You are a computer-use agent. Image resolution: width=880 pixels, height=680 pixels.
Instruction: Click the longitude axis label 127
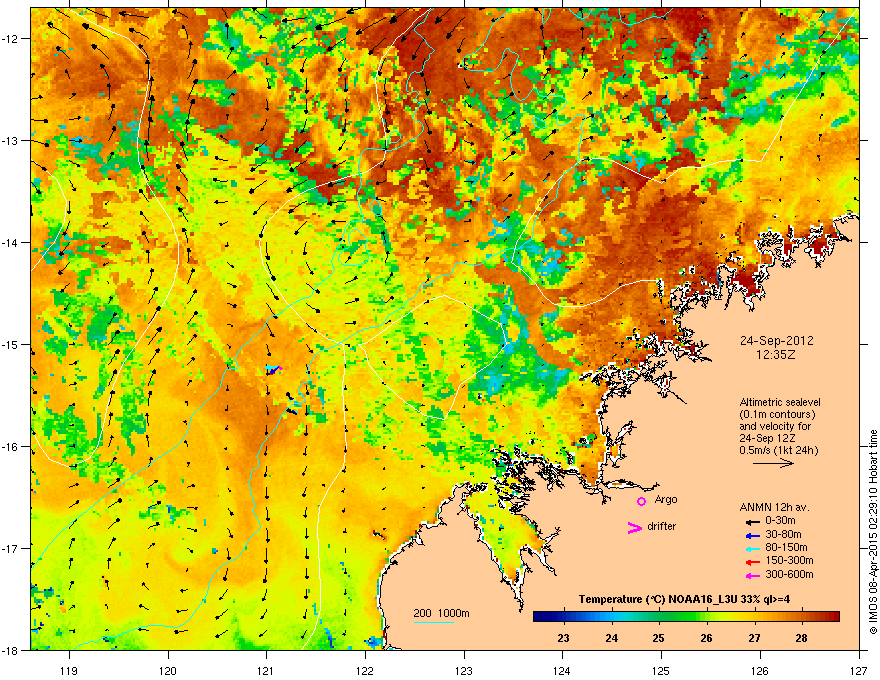[x=859, y=670]
